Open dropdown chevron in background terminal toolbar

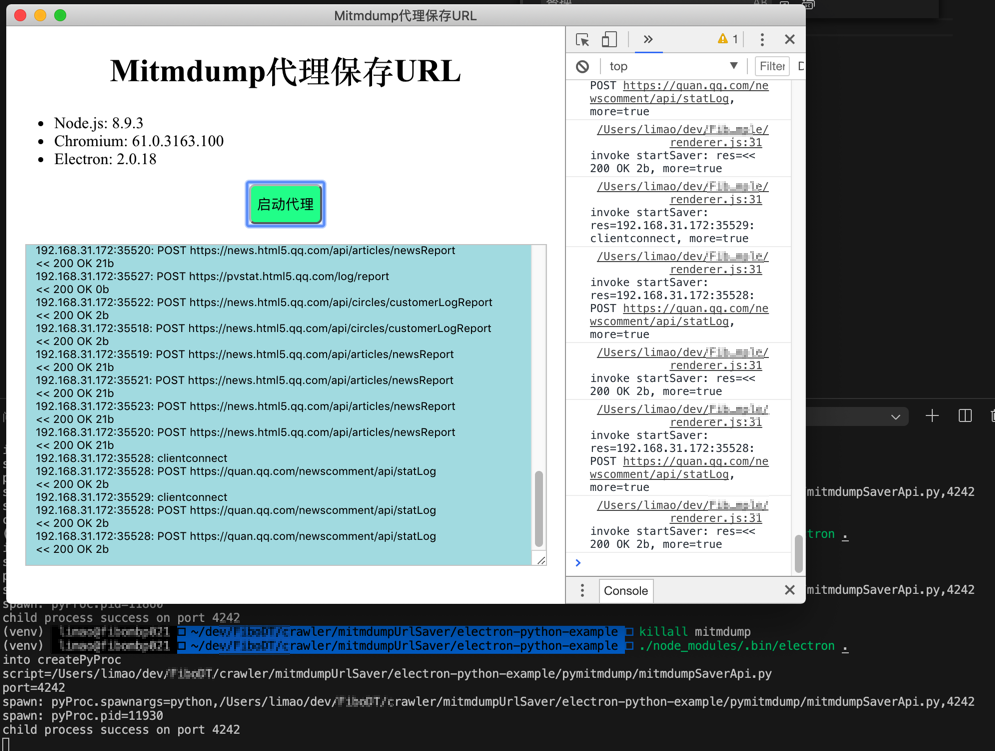[895, 417]
